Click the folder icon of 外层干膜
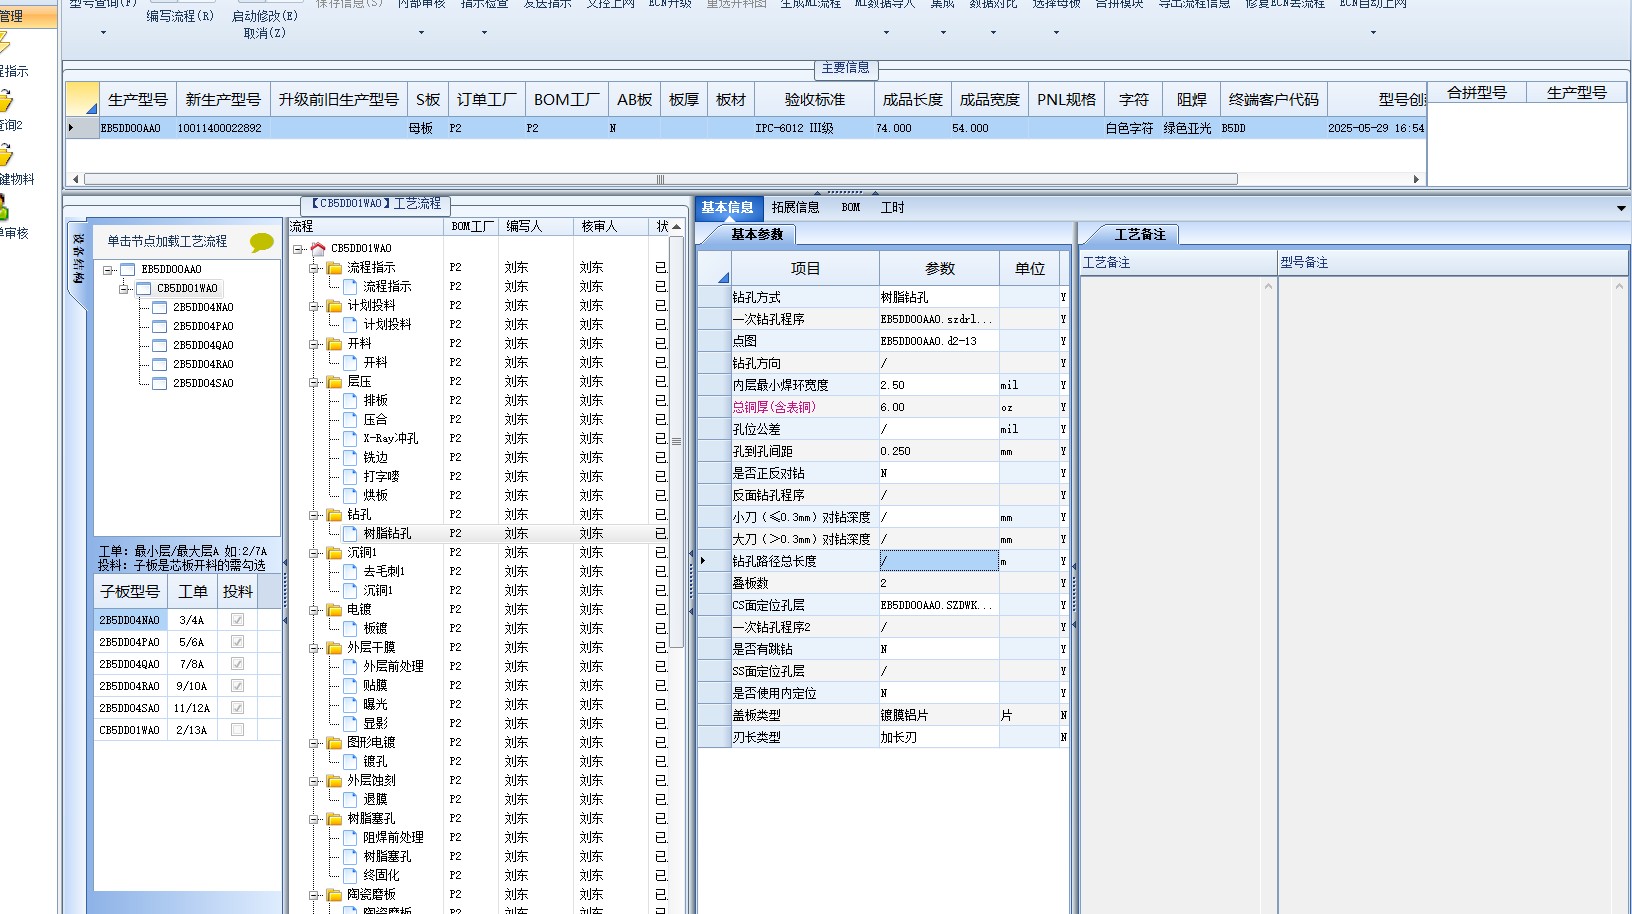Screen dimensions: 1632x914 (334, 647)
